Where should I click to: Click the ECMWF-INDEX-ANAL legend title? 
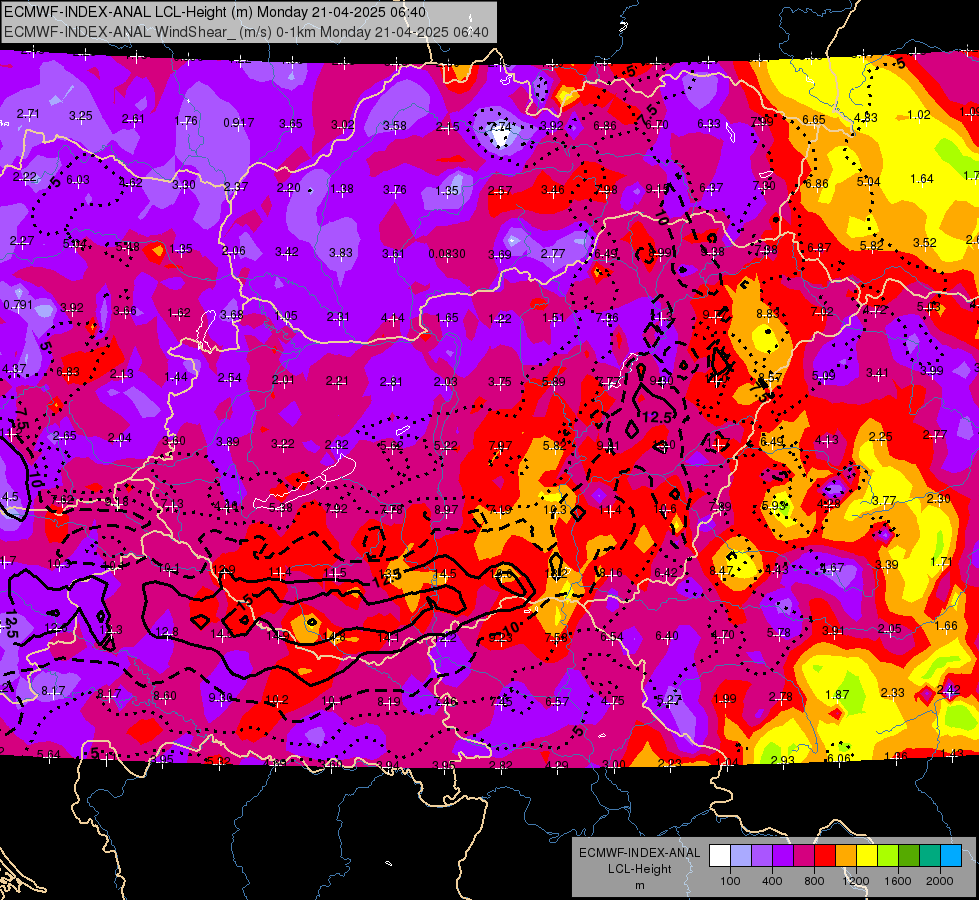pyautogui.click(x=639, y=853)
